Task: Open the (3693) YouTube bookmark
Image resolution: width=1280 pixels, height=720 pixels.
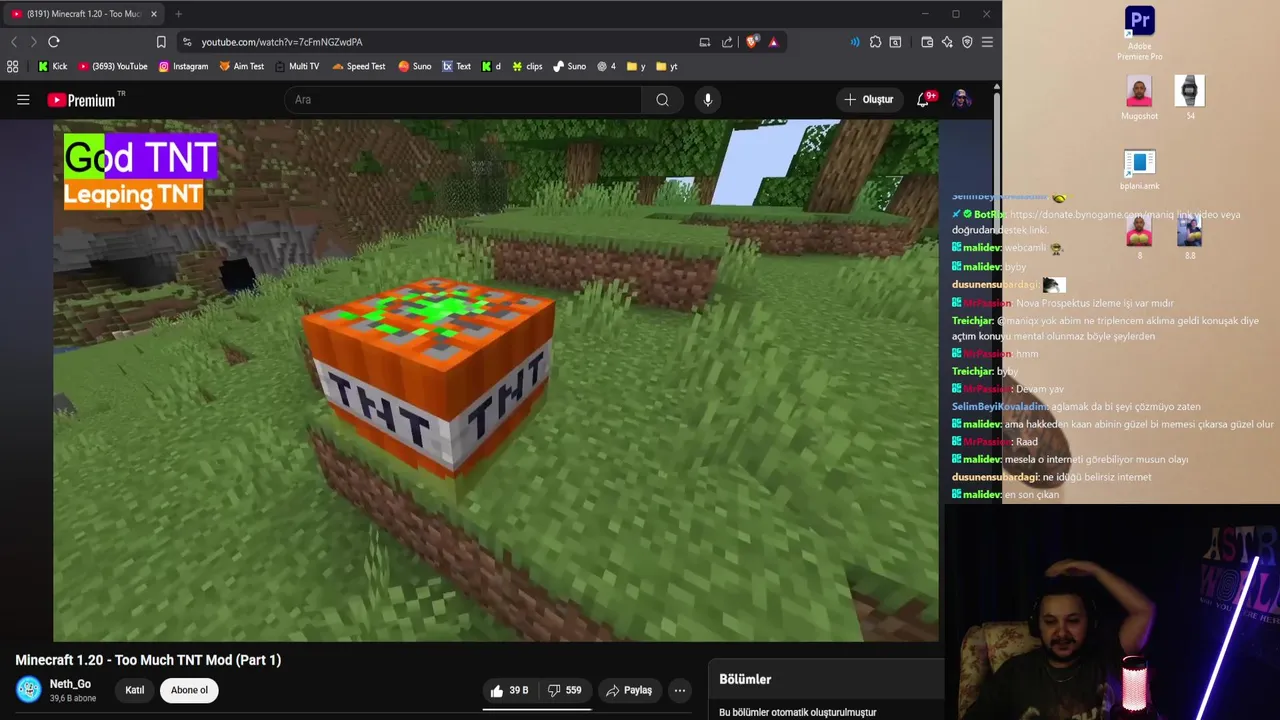Action: point(112,67)
